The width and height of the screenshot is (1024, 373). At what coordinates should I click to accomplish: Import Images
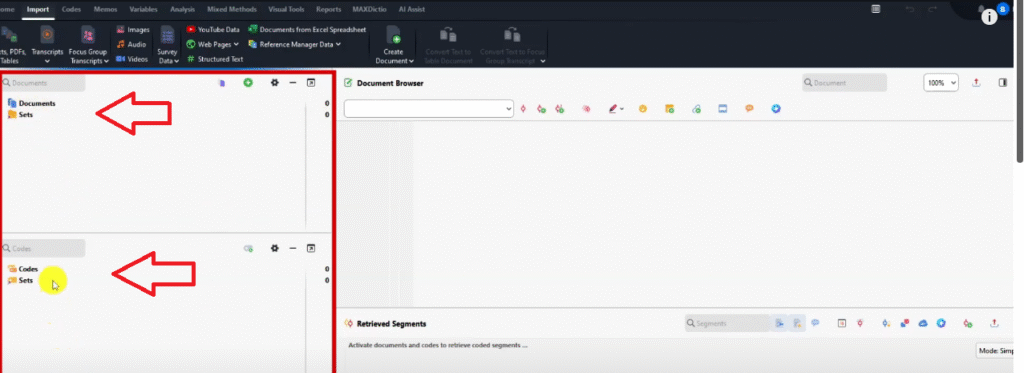coord(133,30)
